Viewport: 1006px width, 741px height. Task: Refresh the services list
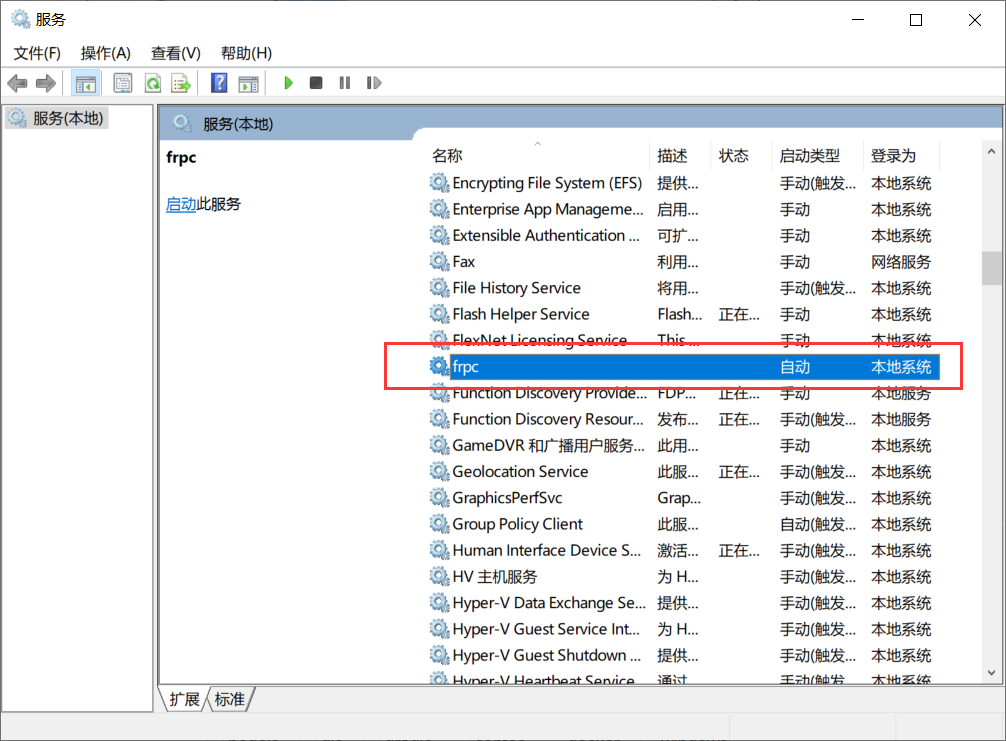[153, 83]
